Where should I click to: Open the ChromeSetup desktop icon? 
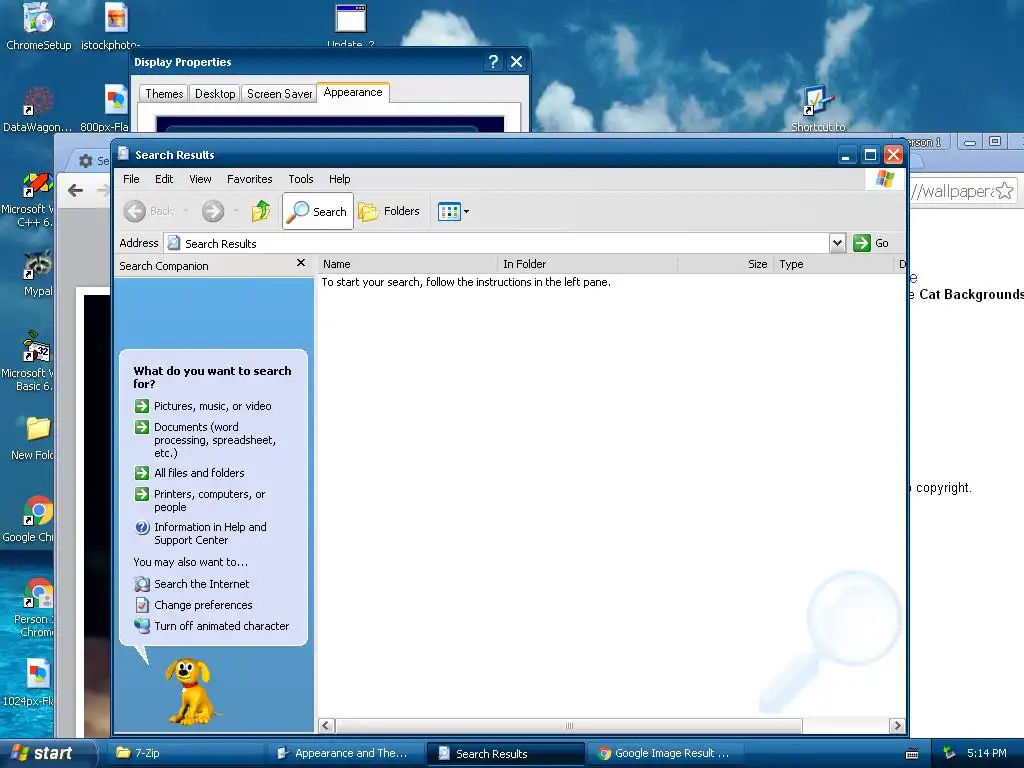pos(39,26)
